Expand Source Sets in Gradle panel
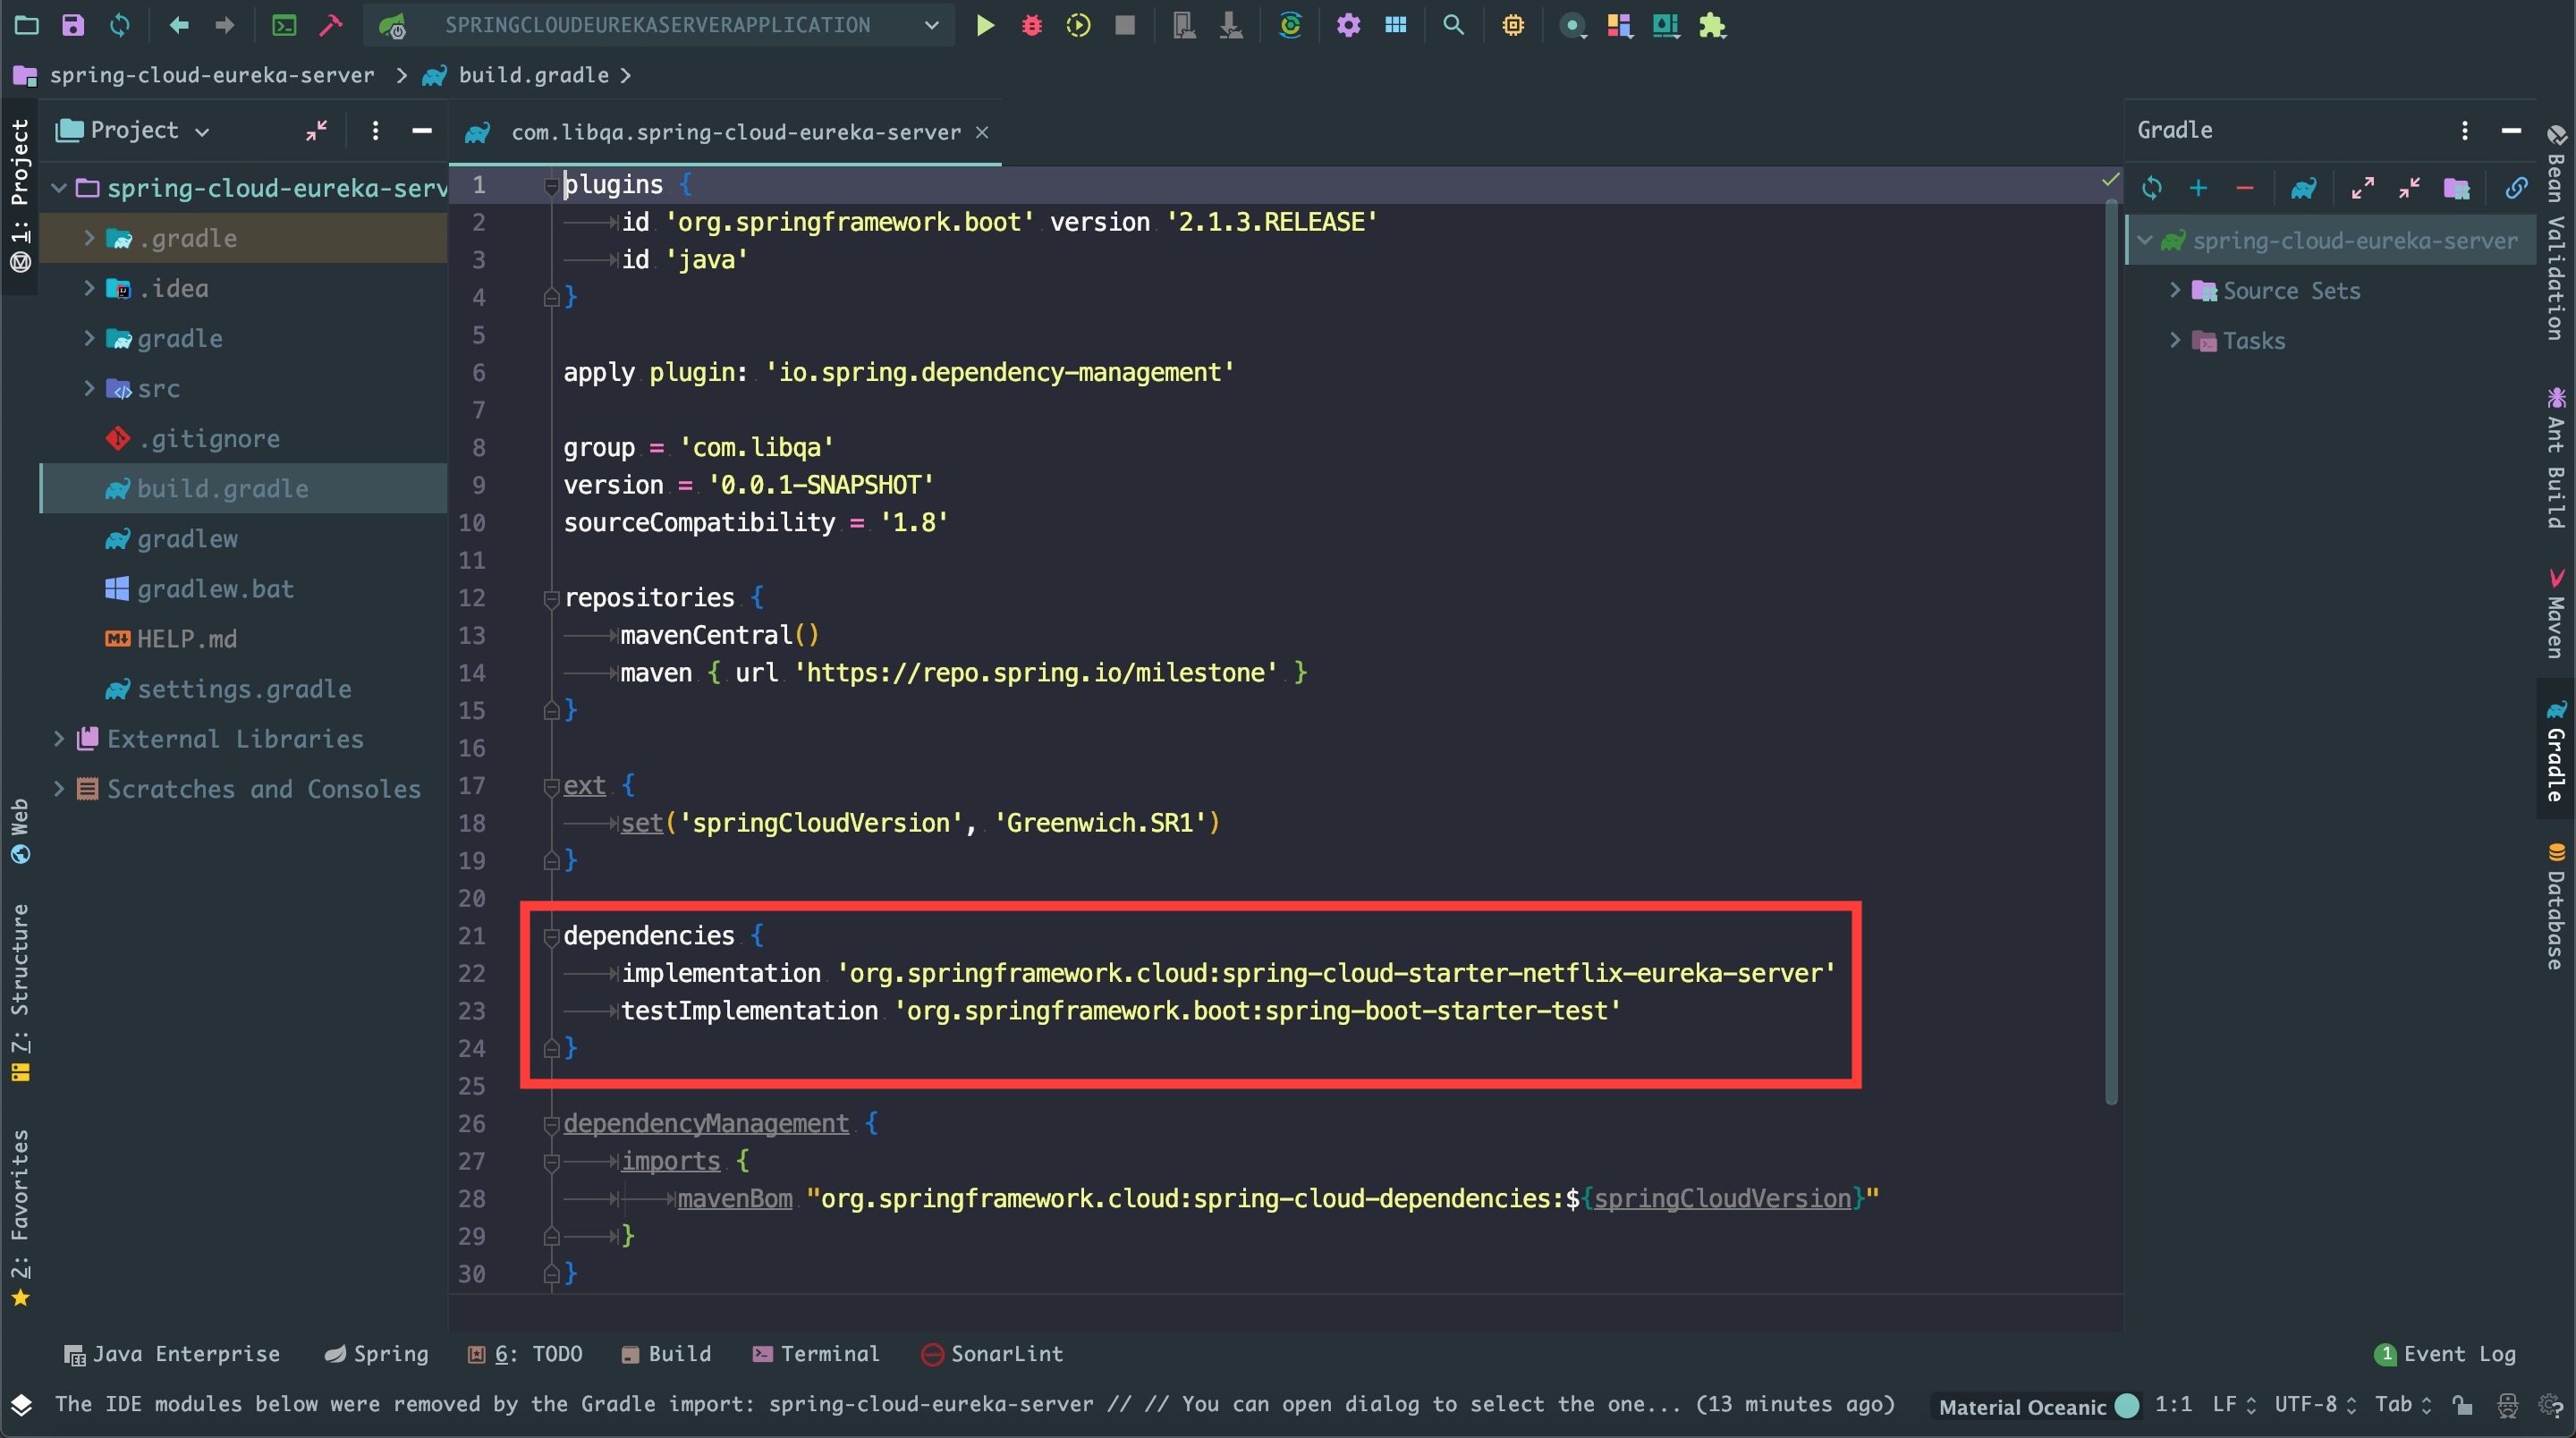This screenshot has height=1438, width=2576. pyautogui.click(x=2175, y=290)
